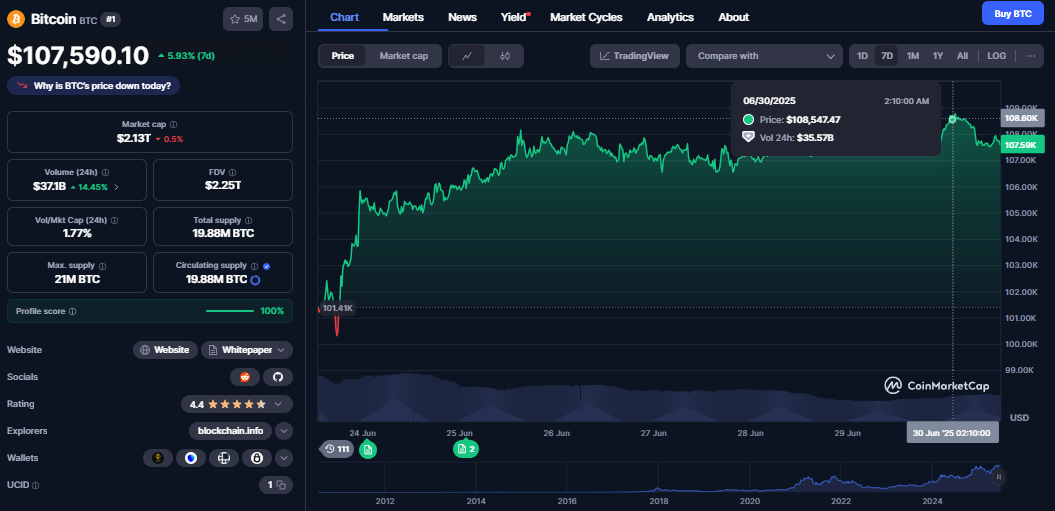Expand Volume (24h) details arrow
This screenshot has width=1055, height=511.
(x=116, y=186)
